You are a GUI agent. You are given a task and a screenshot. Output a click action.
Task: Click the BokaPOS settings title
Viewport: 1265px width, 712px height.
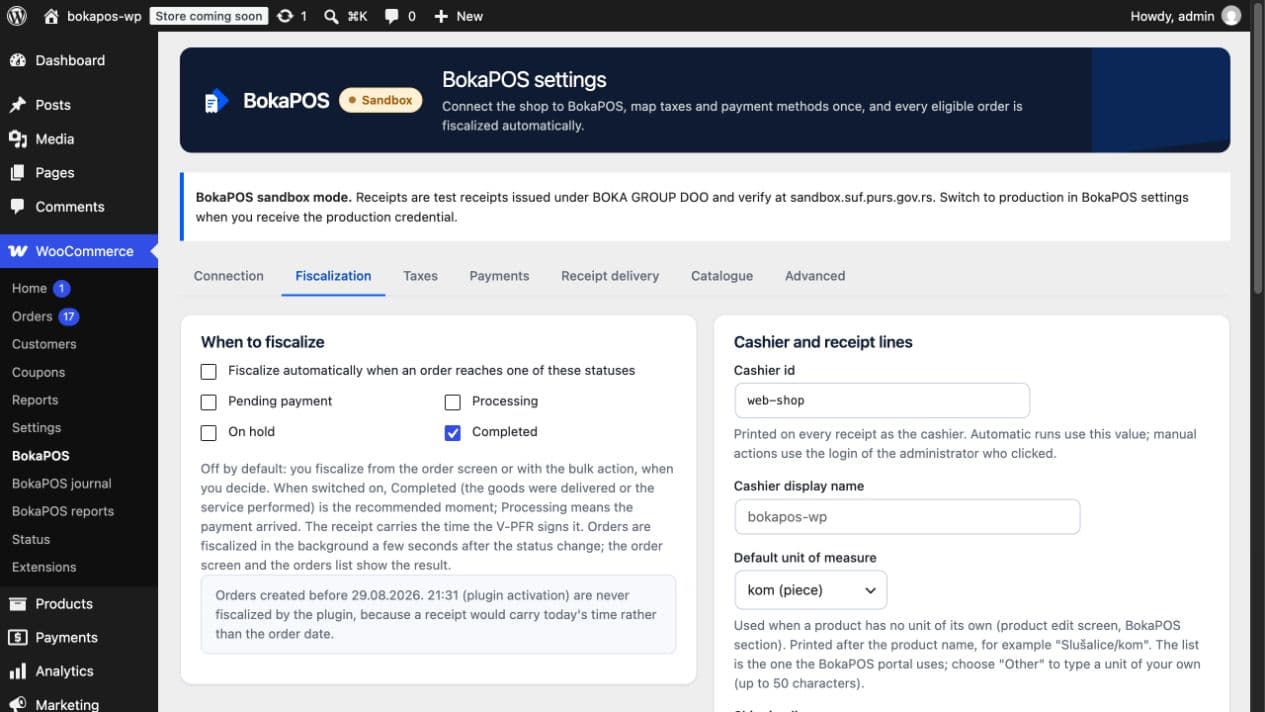tap(524, 80)
